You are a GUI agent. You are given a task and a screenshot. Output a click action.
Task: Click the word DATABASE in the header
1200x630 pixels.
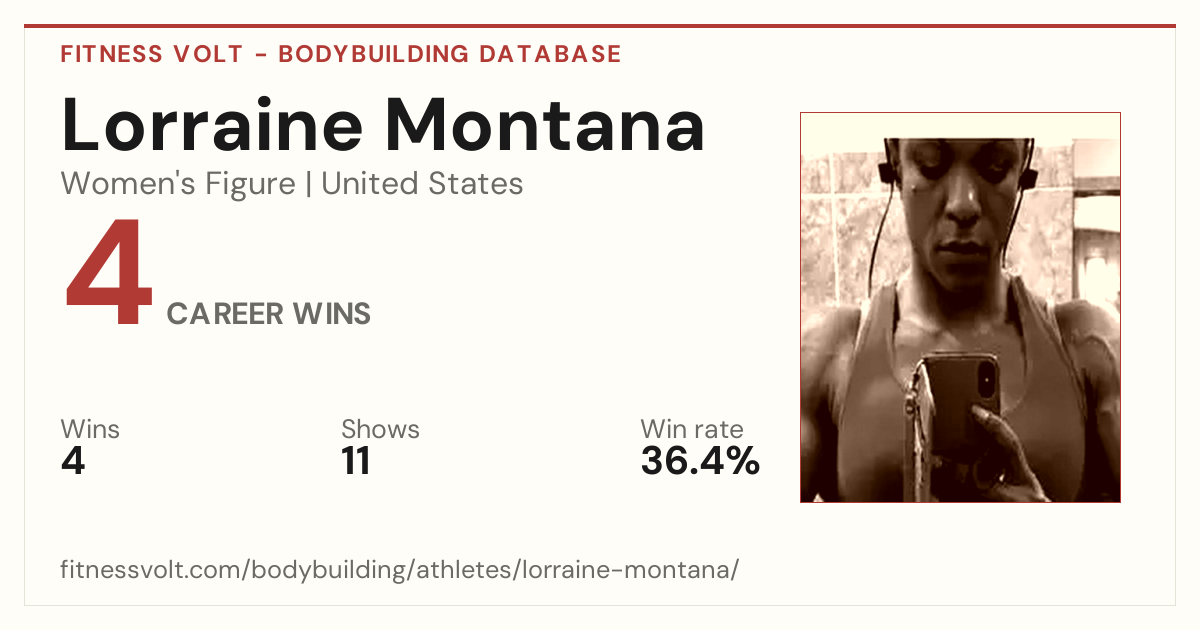pyautogui.click(x=550, y=54)
